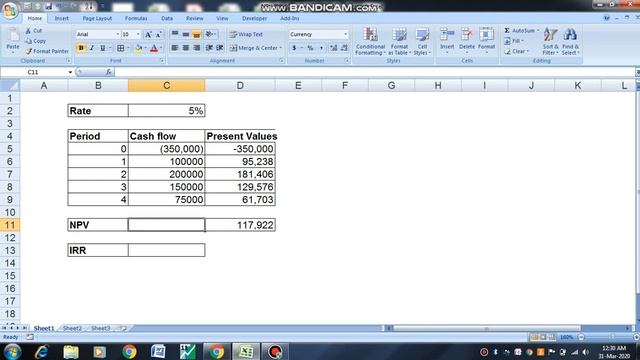The height and width of the screenshot is (360, 640).
Task: Click the Delete cells icon
Action: [467, 35]
